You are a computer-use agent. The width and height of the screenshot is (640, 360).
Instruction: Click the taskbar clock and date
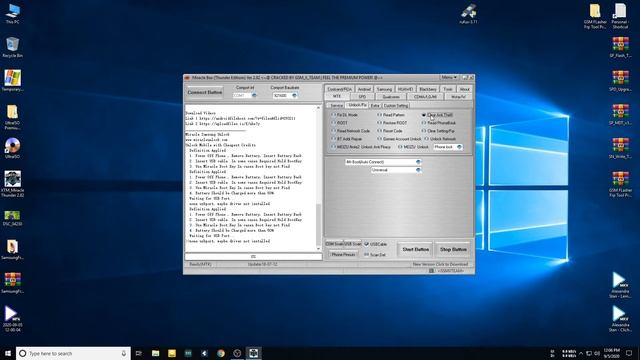[x=611, y=353]
